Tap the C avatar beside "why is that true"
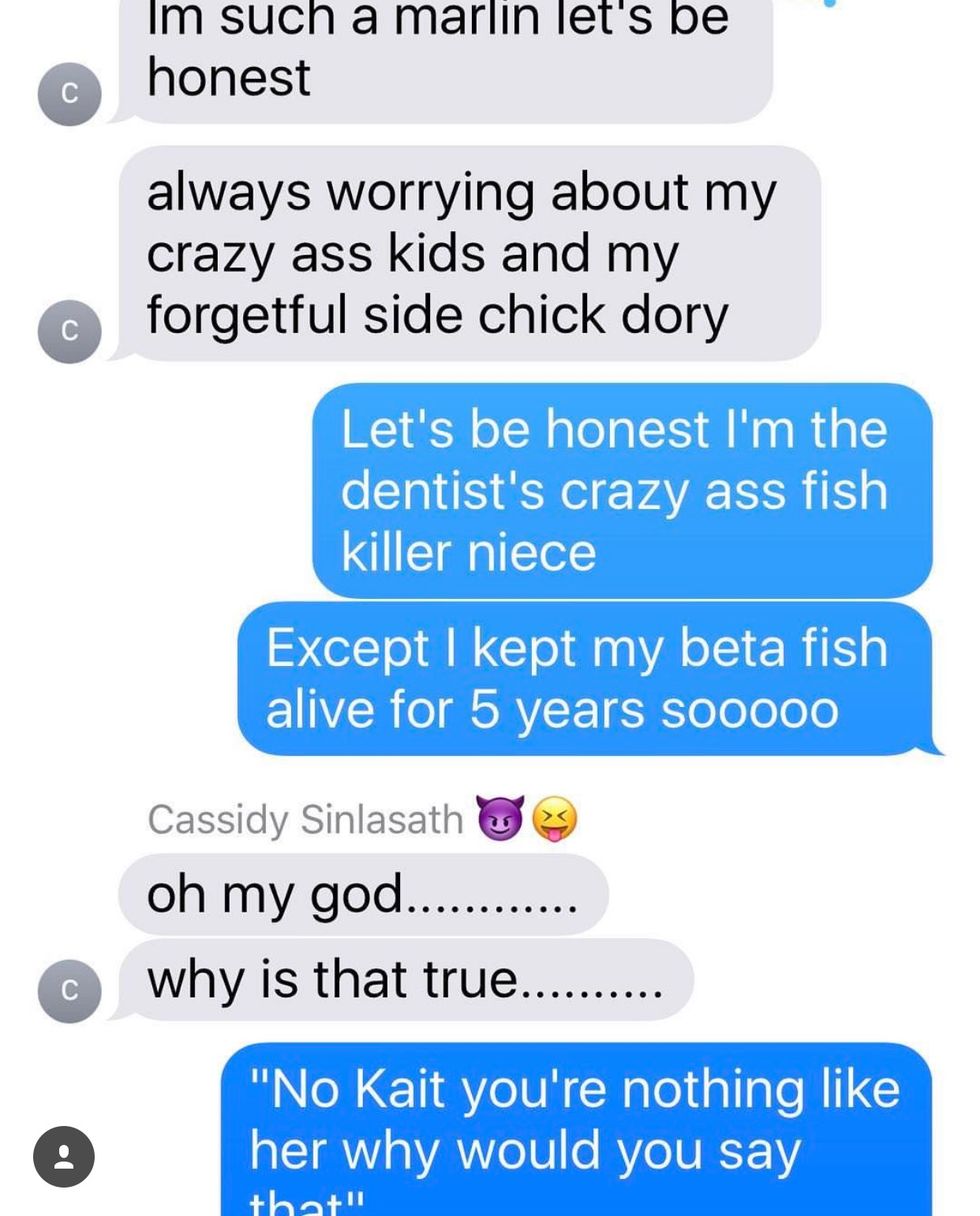This screenshot has width=980, height=1216. pyautogui.click(x=69, y=990)
